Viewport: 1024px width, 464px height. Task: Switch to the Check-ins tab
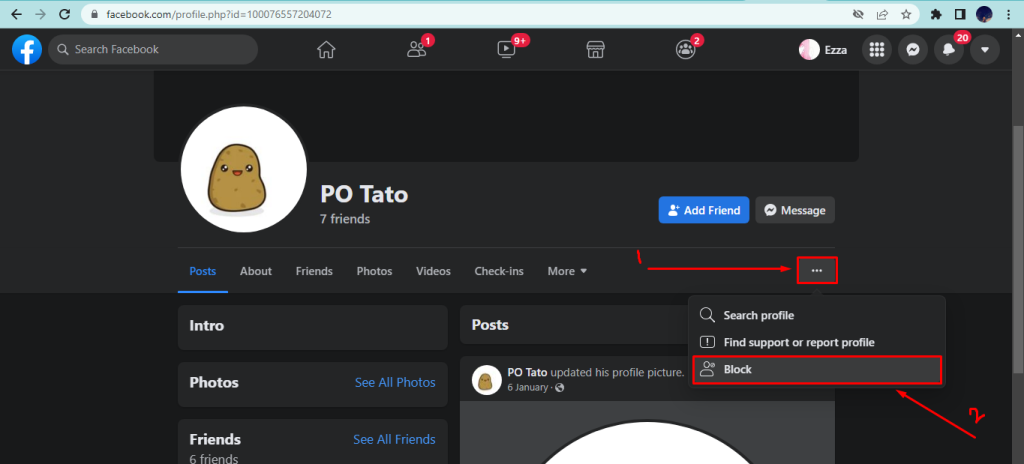pos(499,271)
